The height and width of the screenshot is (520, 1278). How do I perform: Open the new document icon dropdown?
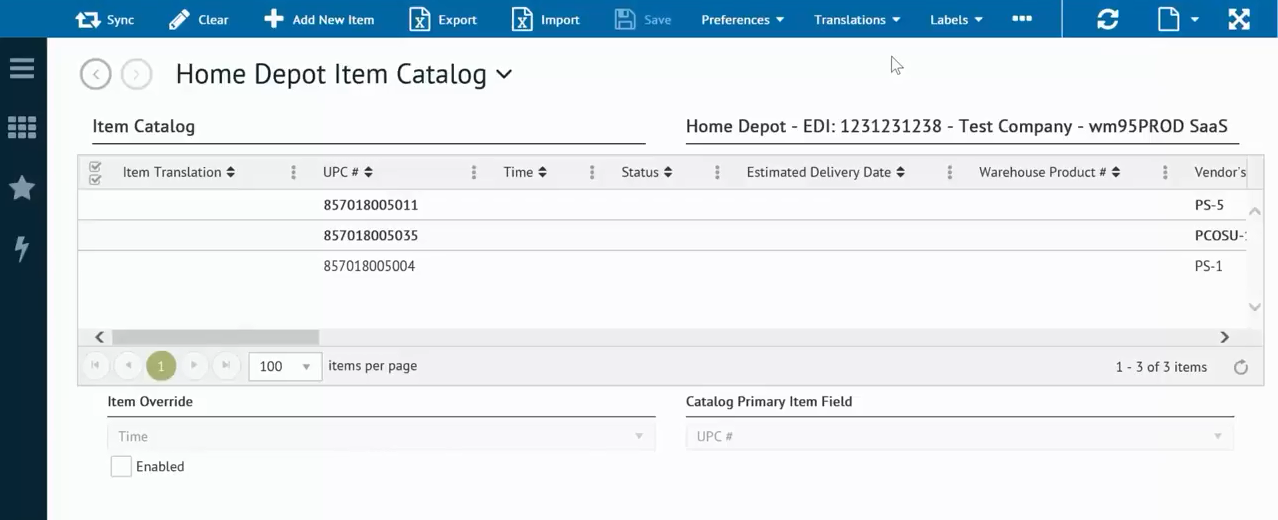pyautogui.click(x=1178, y=19)
